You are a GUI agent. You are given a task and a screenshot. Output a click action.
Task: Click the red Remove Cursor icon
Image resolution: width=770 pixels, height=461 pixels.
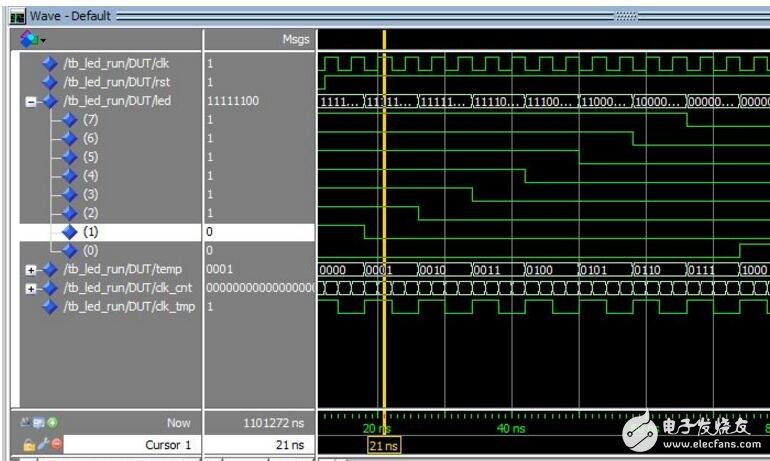click(56, 444)
